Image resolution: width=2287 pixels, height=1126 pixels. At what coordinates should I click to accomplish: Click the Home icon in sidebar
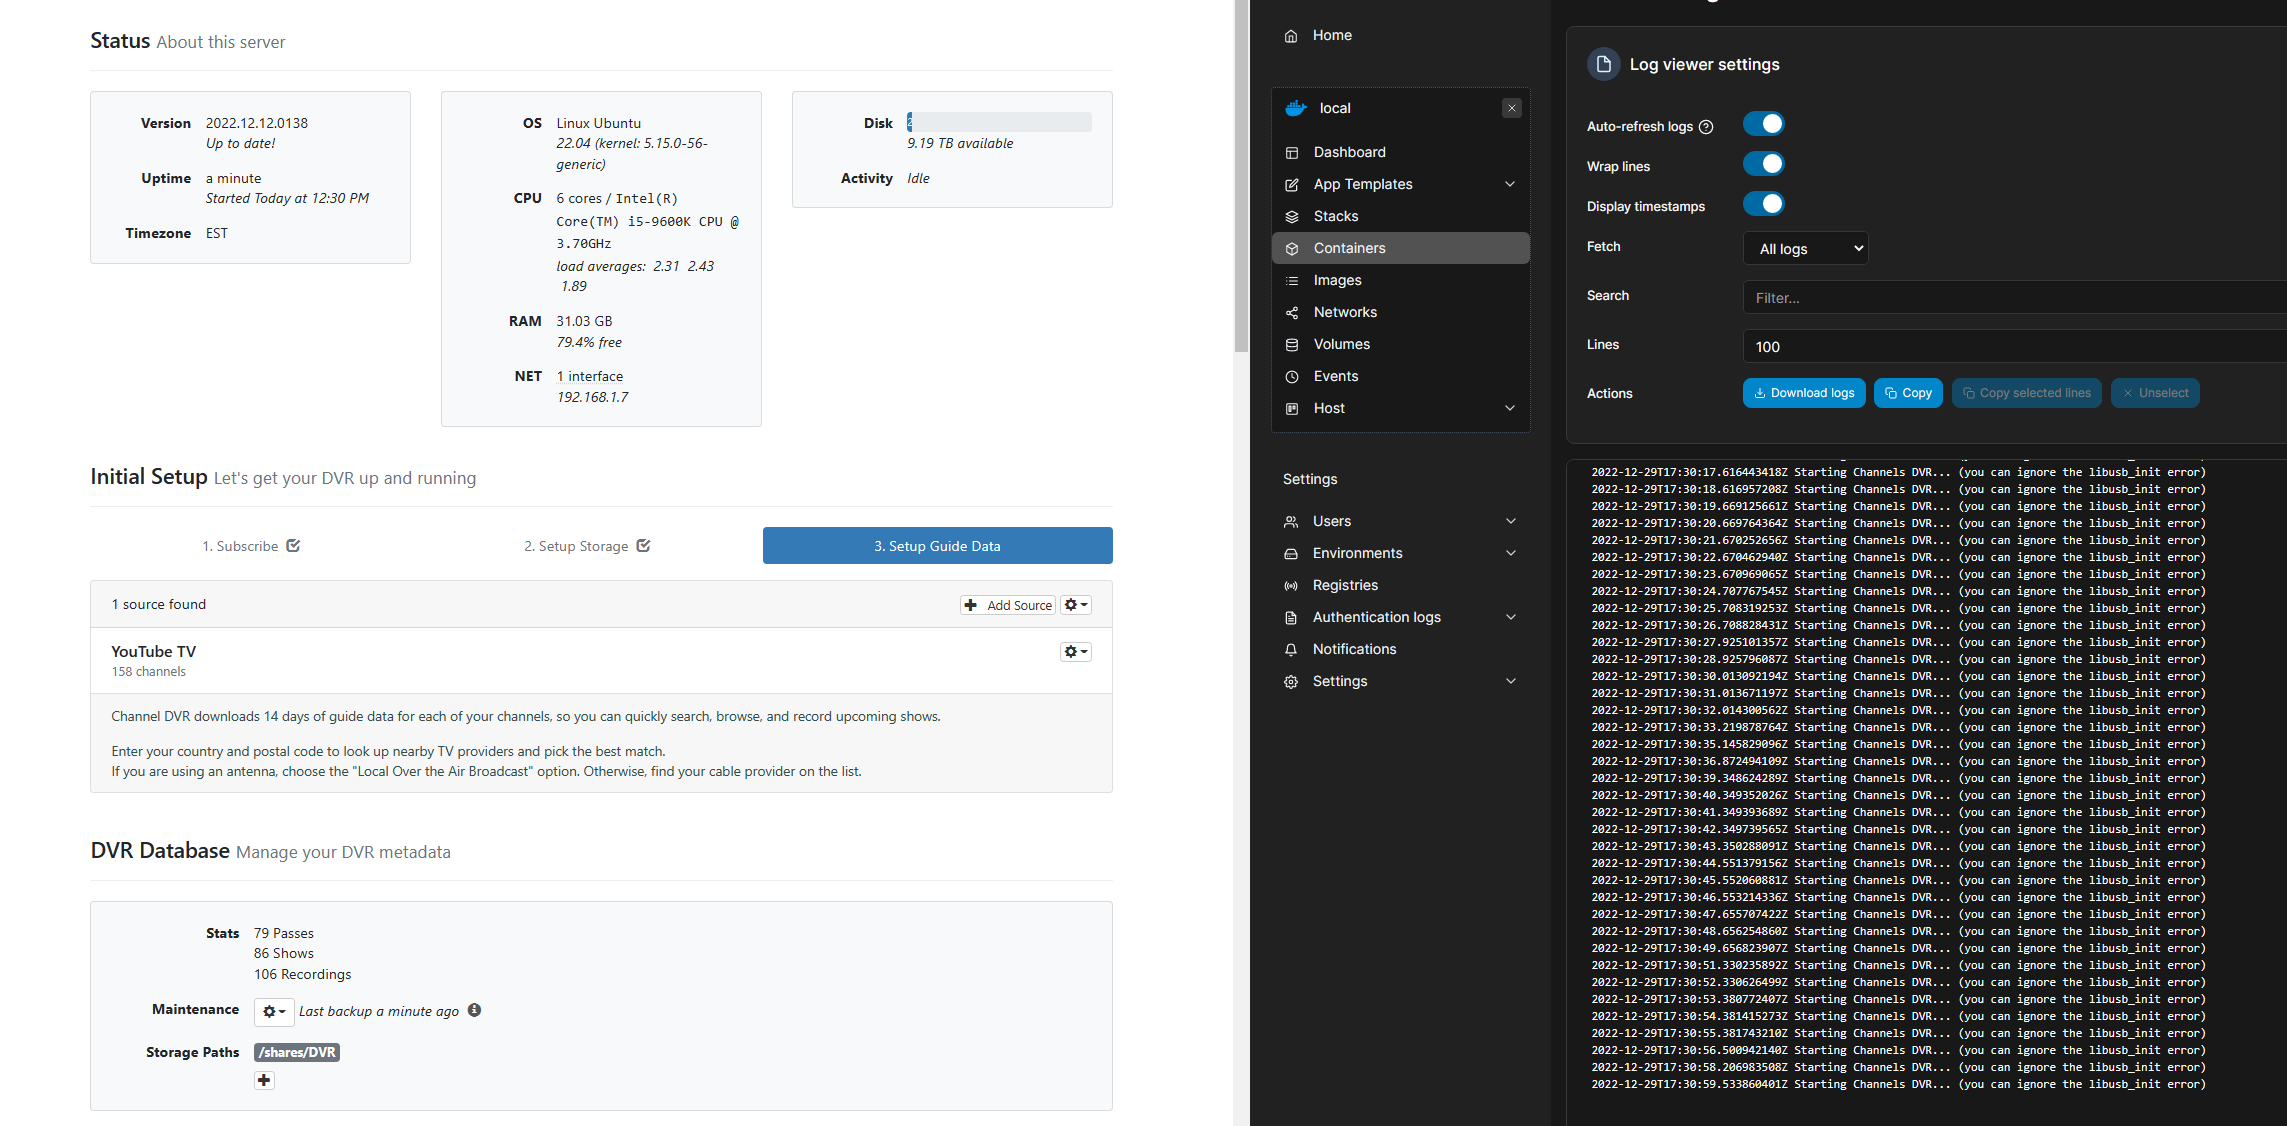1291,36
